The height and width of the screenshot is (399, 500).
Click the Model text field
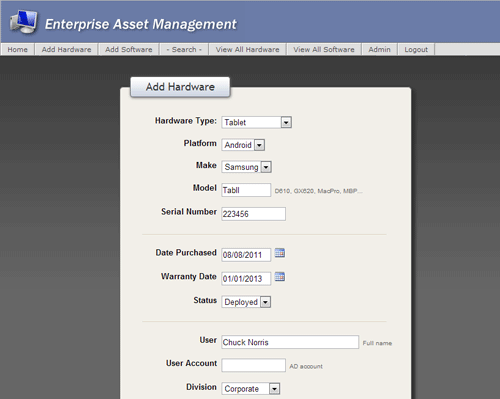(246, 190)
